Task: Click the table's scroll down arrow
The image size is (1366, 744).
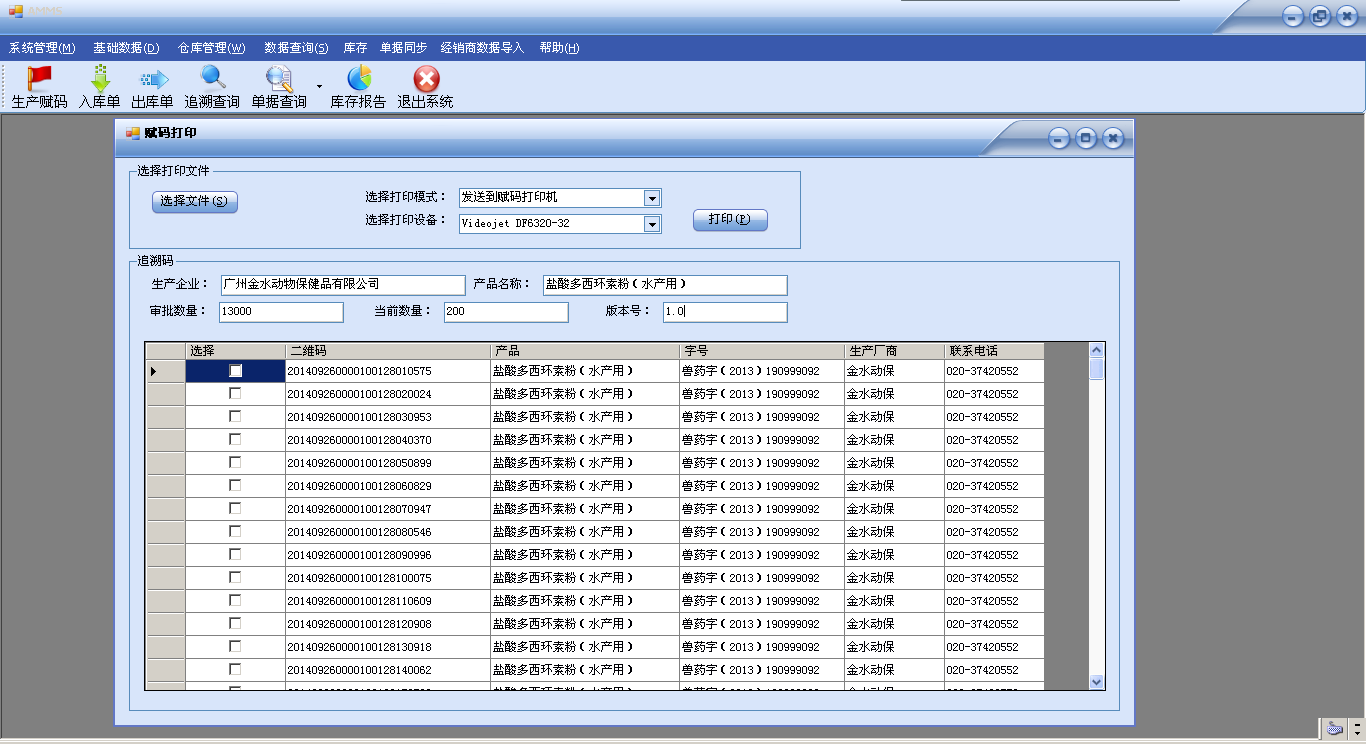Action: click(1096, 681)
